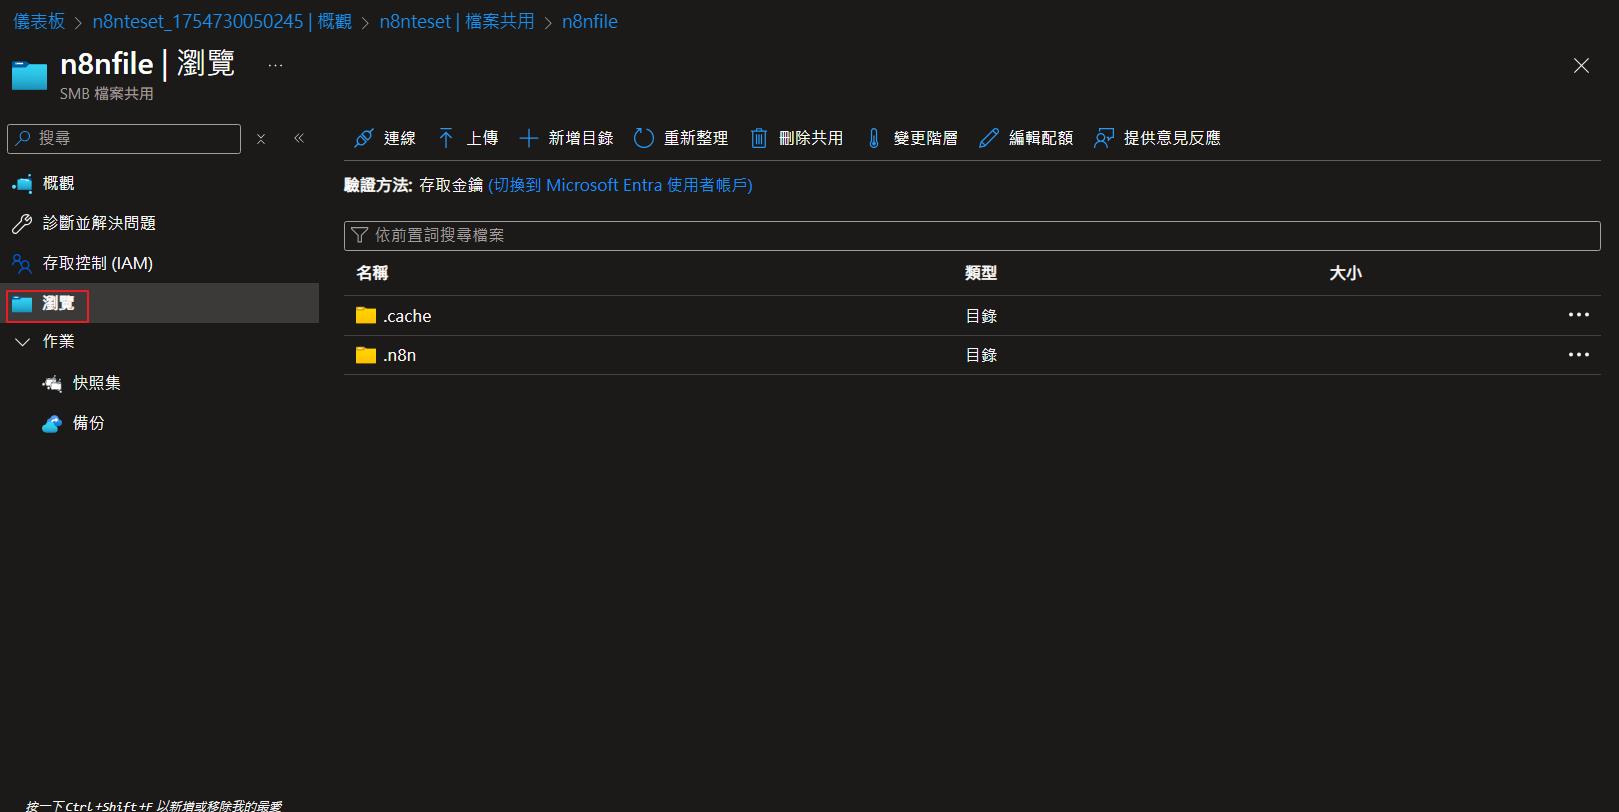Click the 概觀 overview icon in sidebar

pyautogui.click(x=22, y=184)
